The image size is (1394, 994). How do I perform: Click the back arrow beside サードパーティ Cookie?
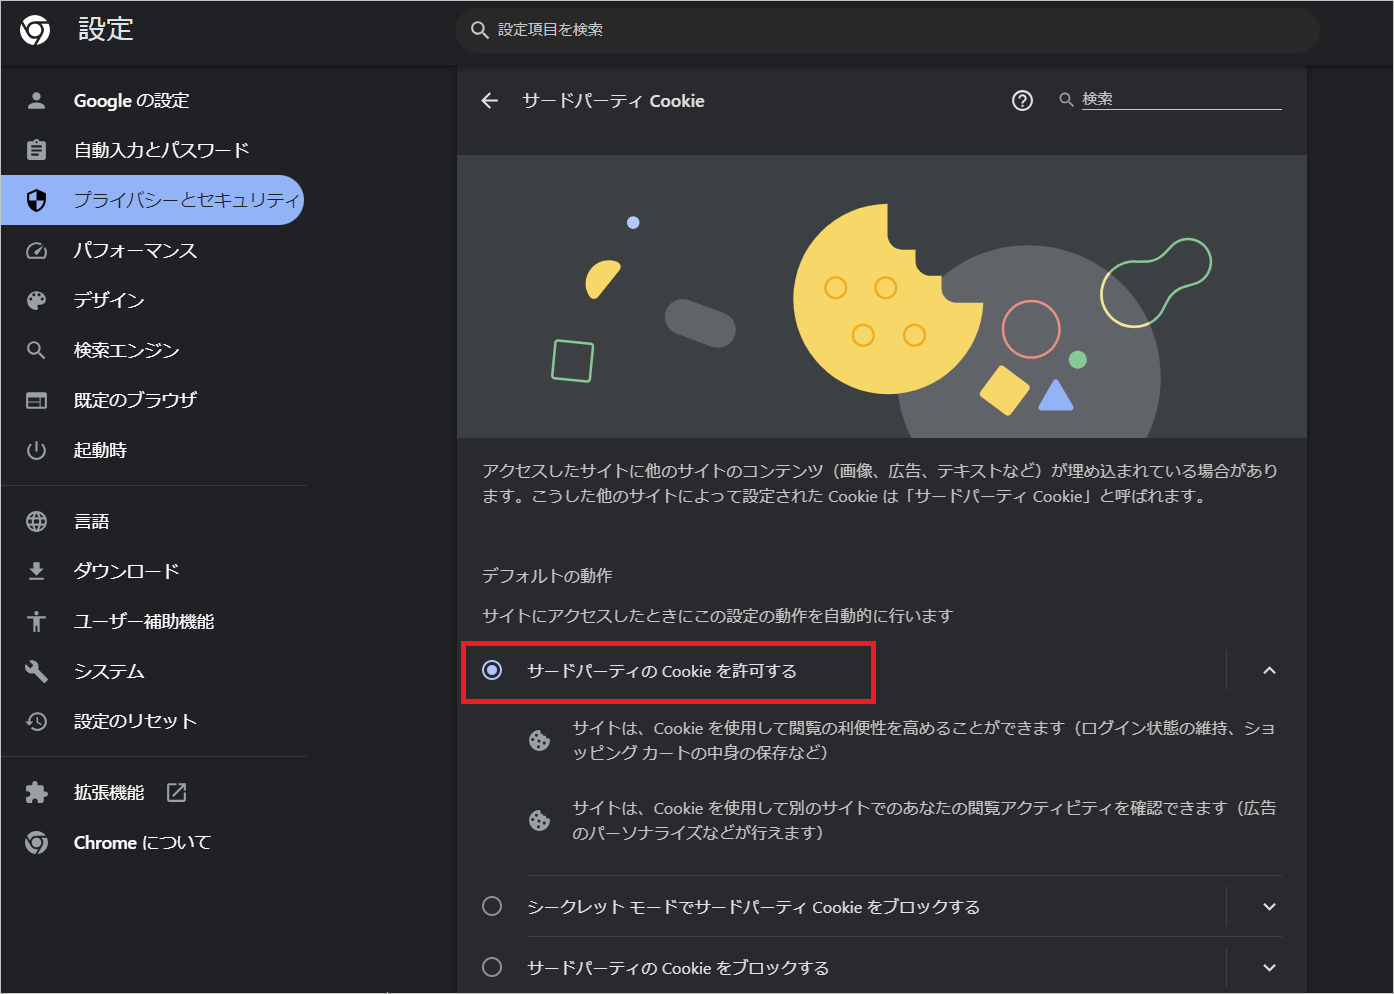(489, 101)
